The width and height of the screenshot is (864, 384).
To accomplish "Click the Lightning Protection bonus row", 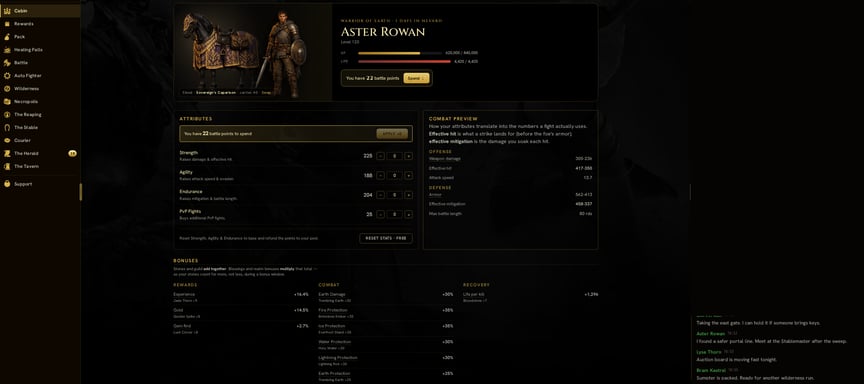I will (x=386, y=360).
